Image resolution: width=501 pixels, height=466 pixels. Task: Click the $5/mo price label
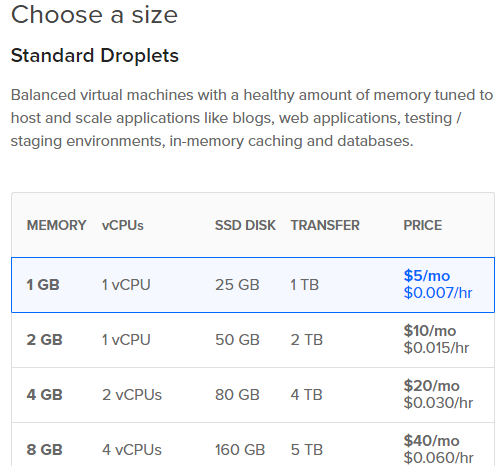click(x=427, y=276)
